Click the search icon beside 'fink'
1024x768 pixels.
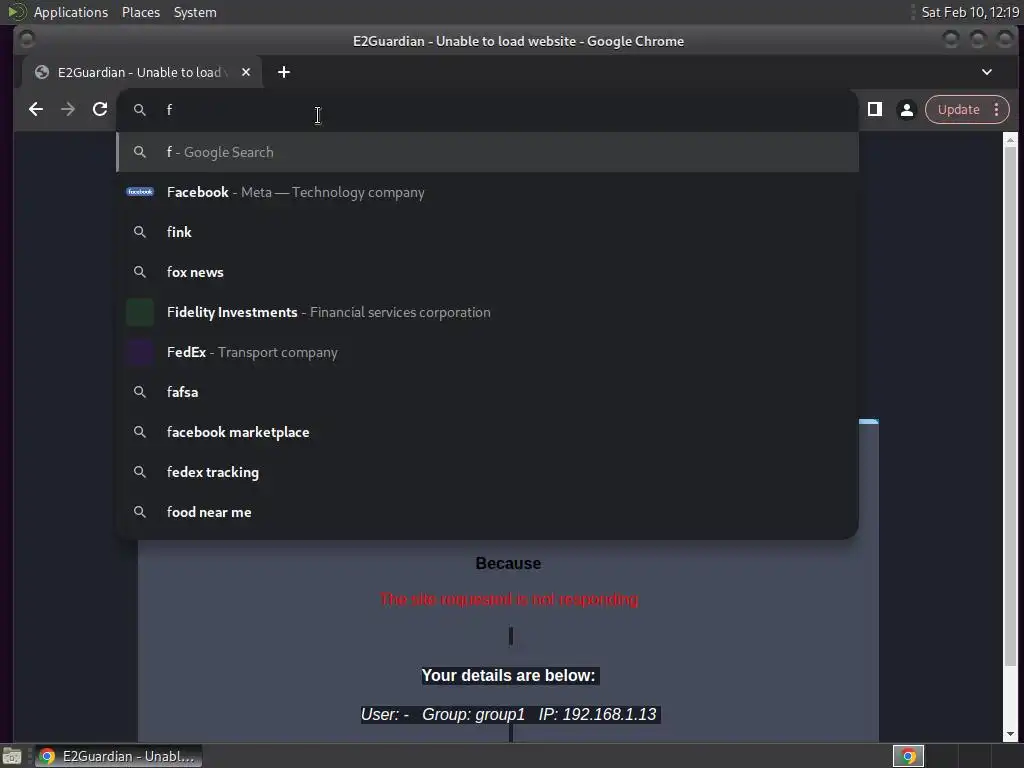pos(140,232)
